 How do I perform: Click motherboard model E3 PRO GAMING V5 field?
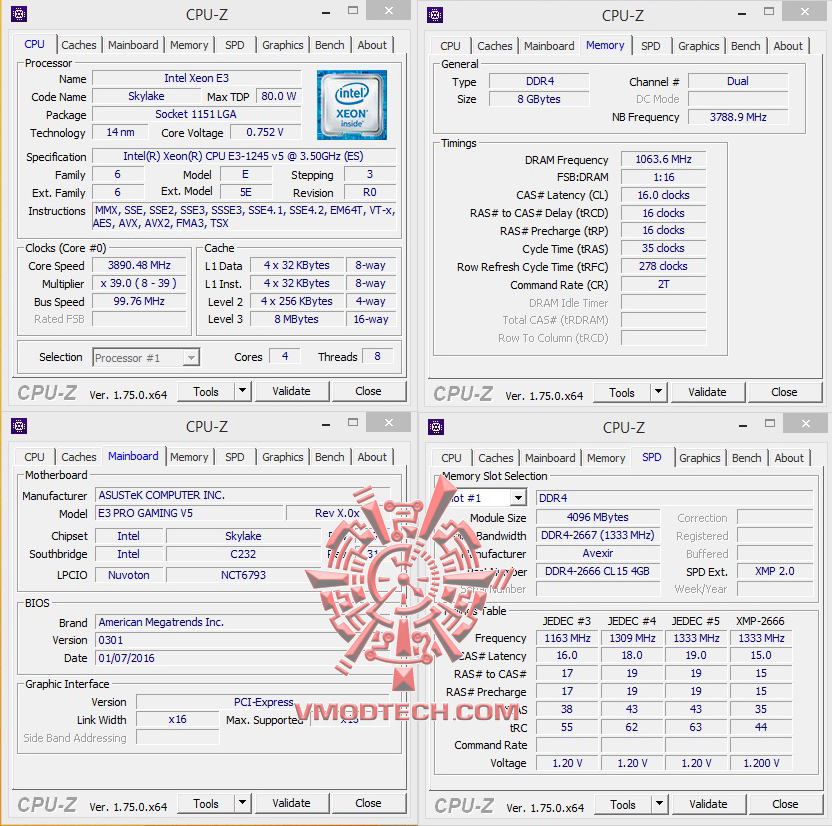pyautogui.click(x=189, y=513)
